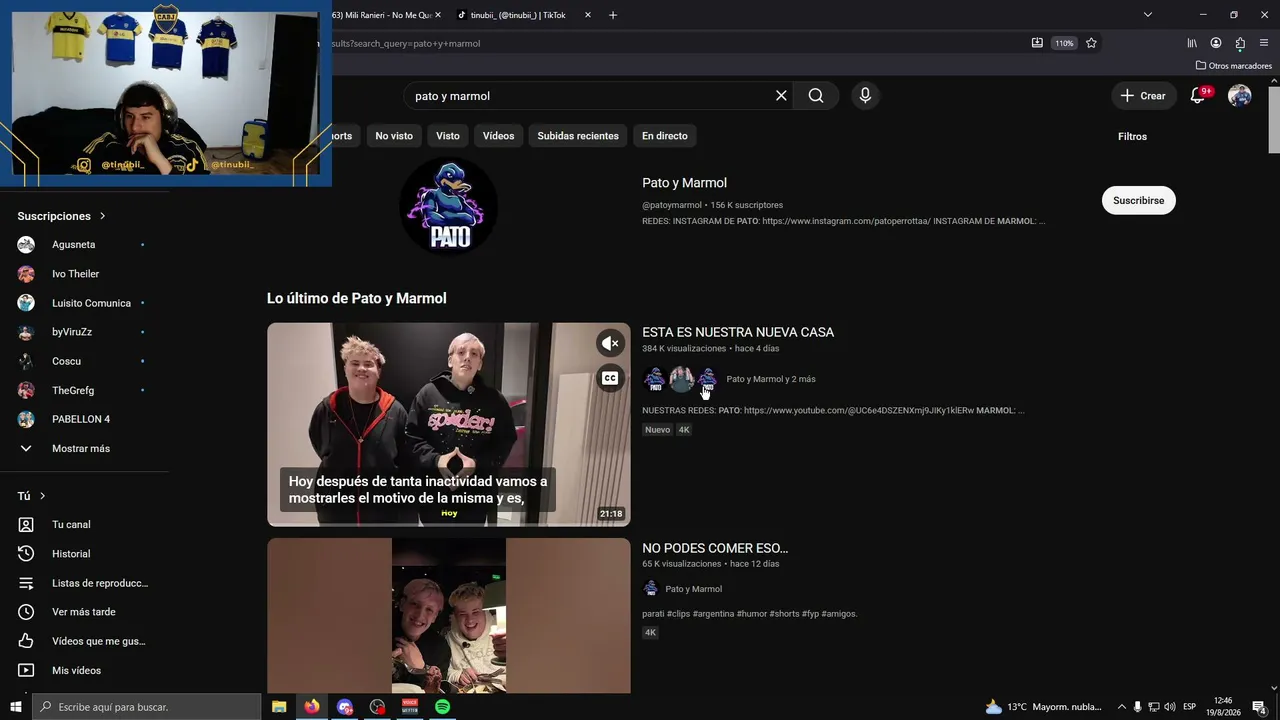The image size is (1280, 720).
Task: Open Ver más tarde in the sidebar
Action: tap(85, 612)
